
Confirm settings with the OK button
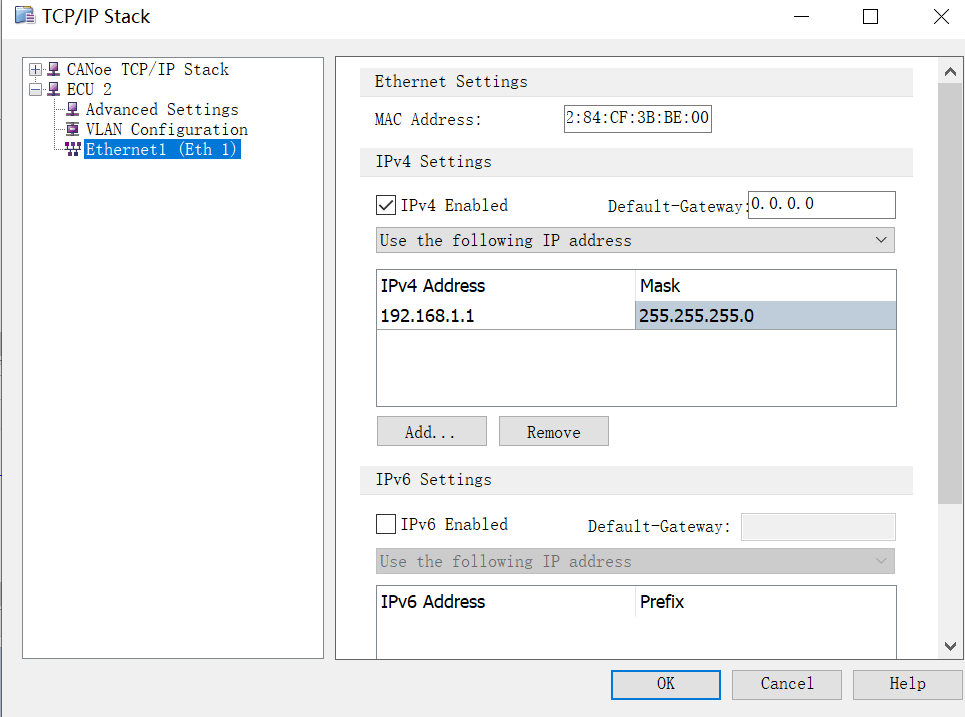665,684
